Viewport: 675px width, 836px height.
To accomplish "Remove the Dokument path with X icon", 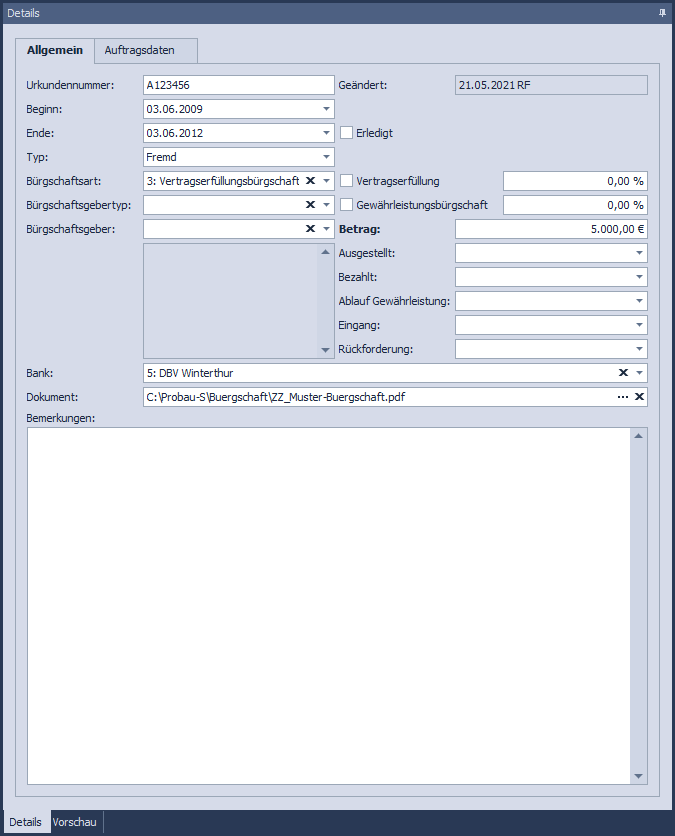I will coord(639,397).
